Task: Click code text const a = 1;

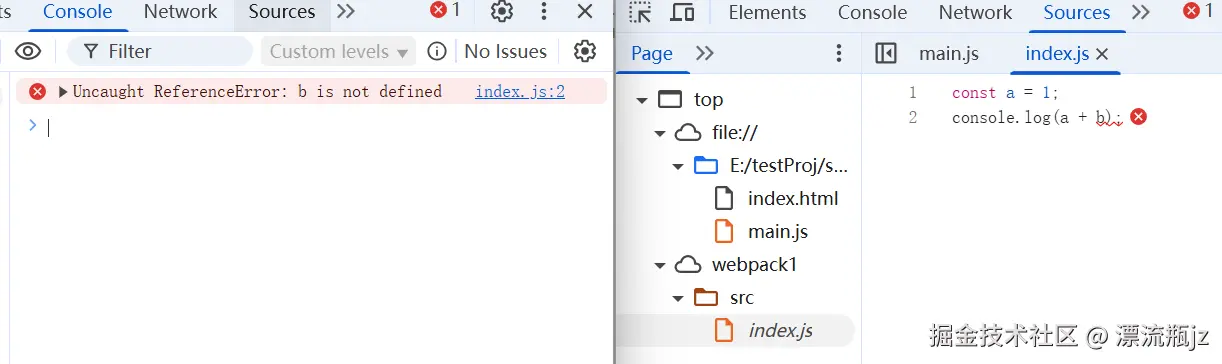Action: [x=1005, y=92]
